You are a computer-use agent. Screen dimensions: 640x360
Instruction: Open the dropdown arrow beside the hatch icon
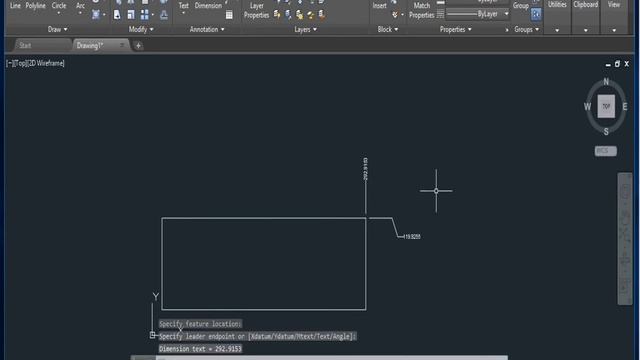tap(104, 15)
